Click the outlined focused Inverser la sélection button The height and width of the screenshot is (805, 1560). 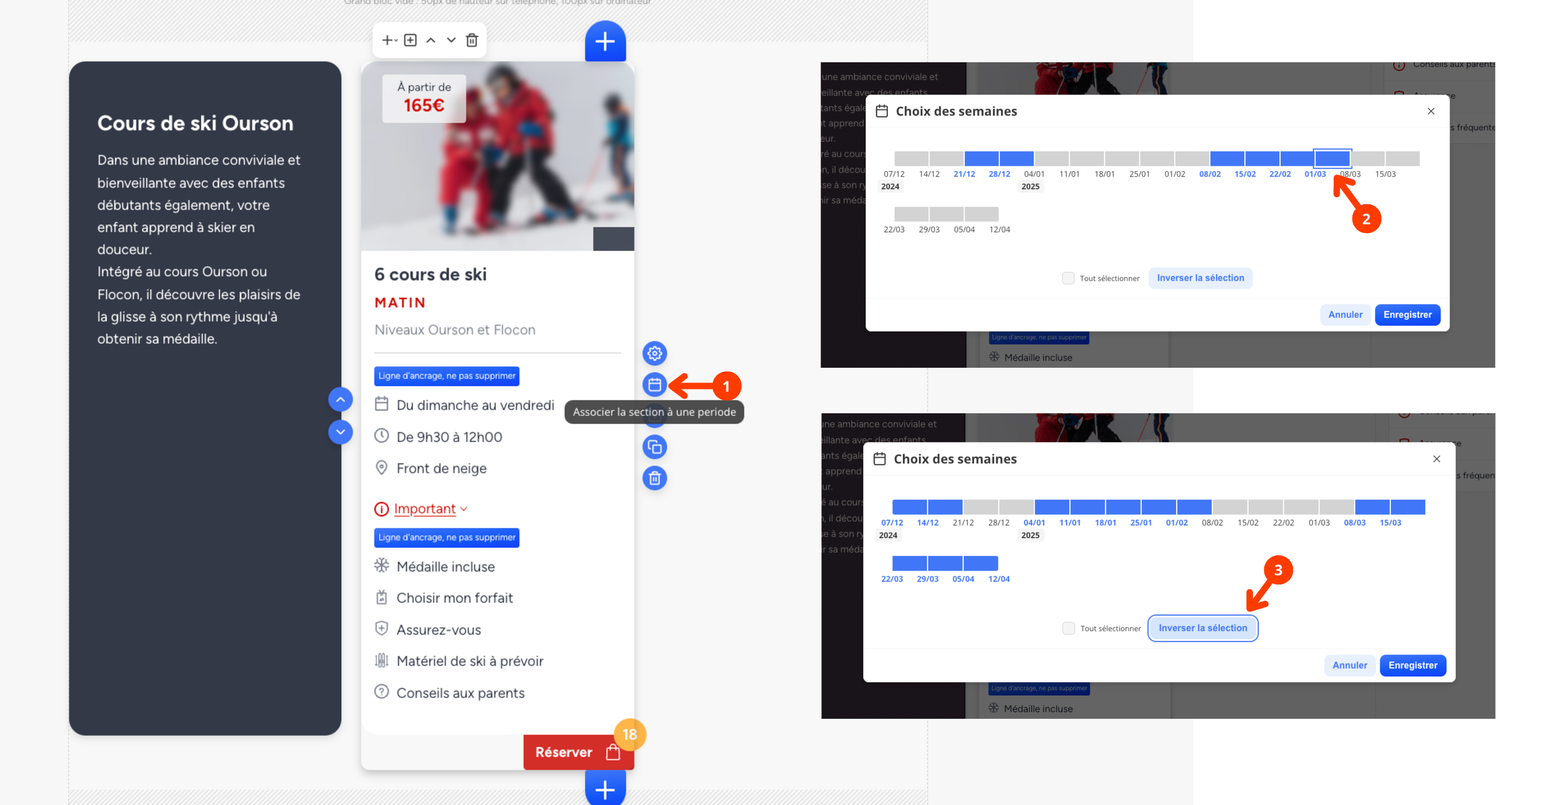click(1203, 628)
